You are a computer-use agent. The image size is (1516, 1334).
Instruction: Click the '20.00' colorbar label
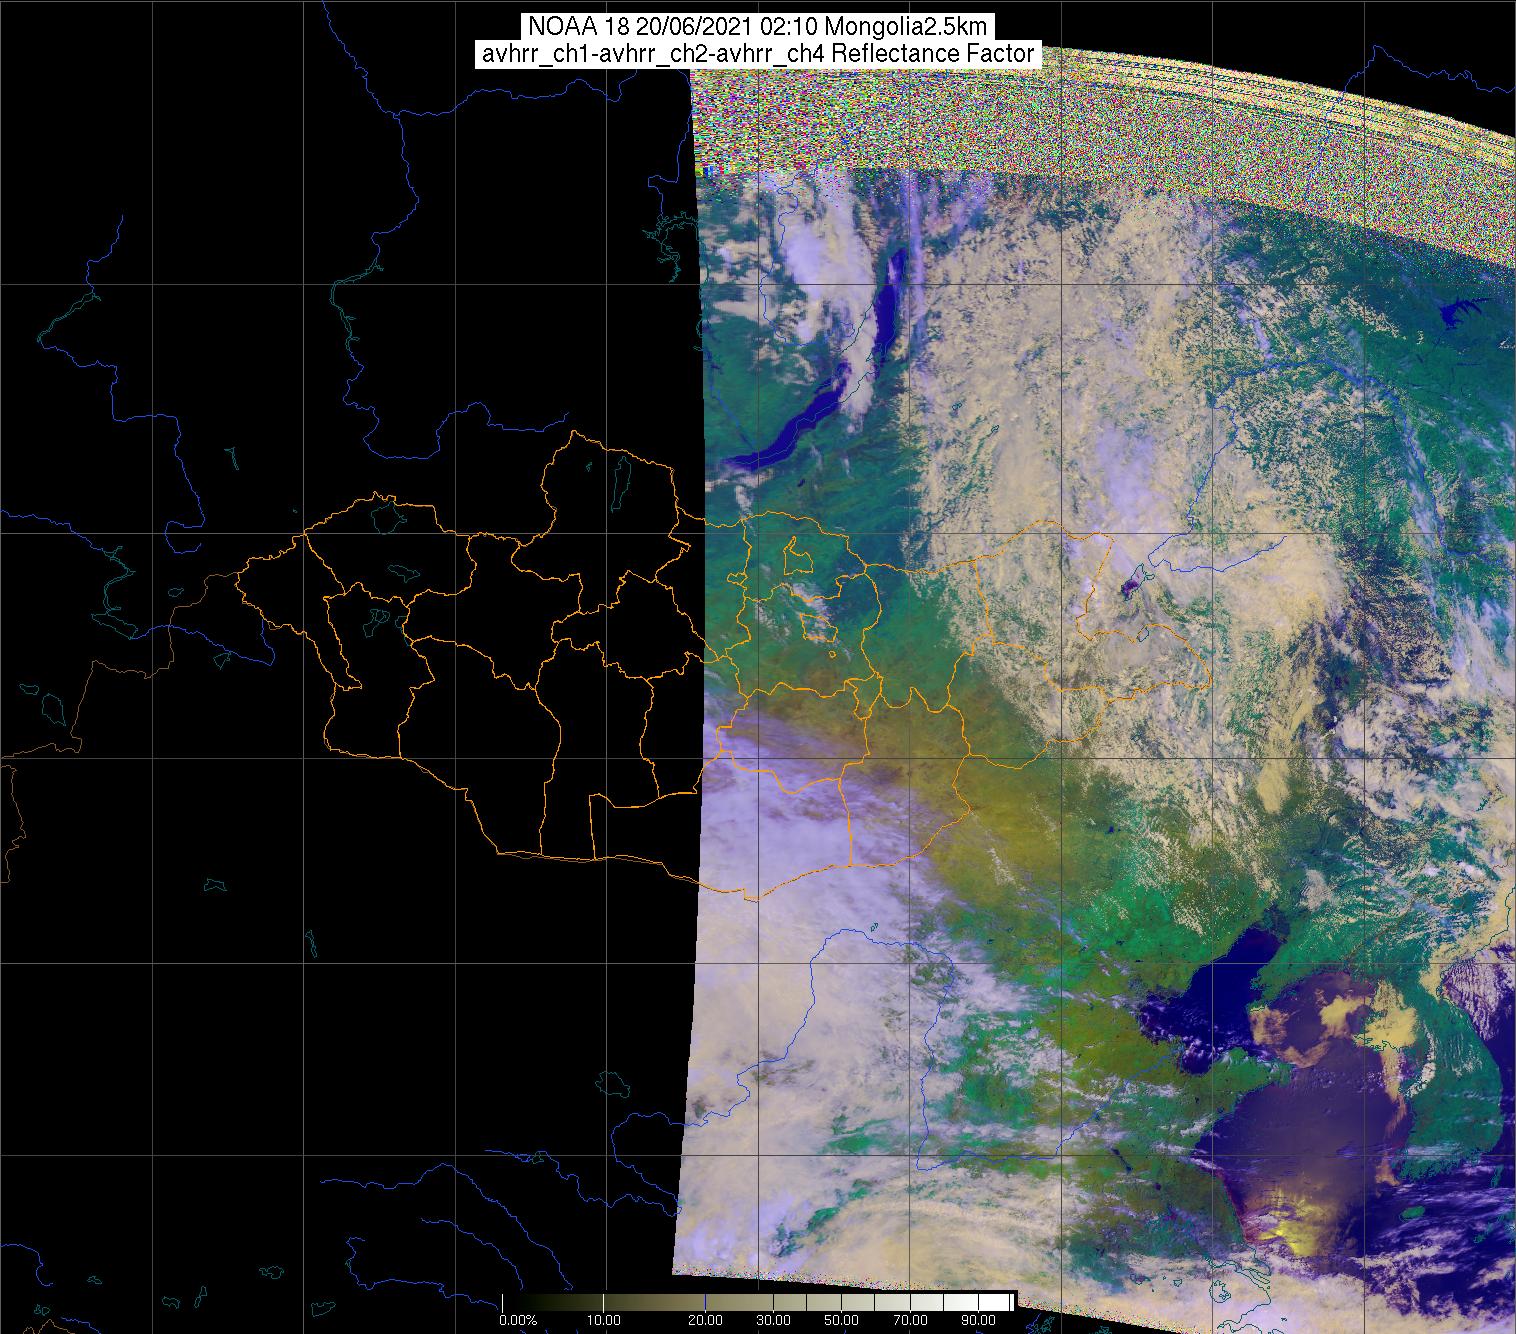click(x=706, y=1322)
